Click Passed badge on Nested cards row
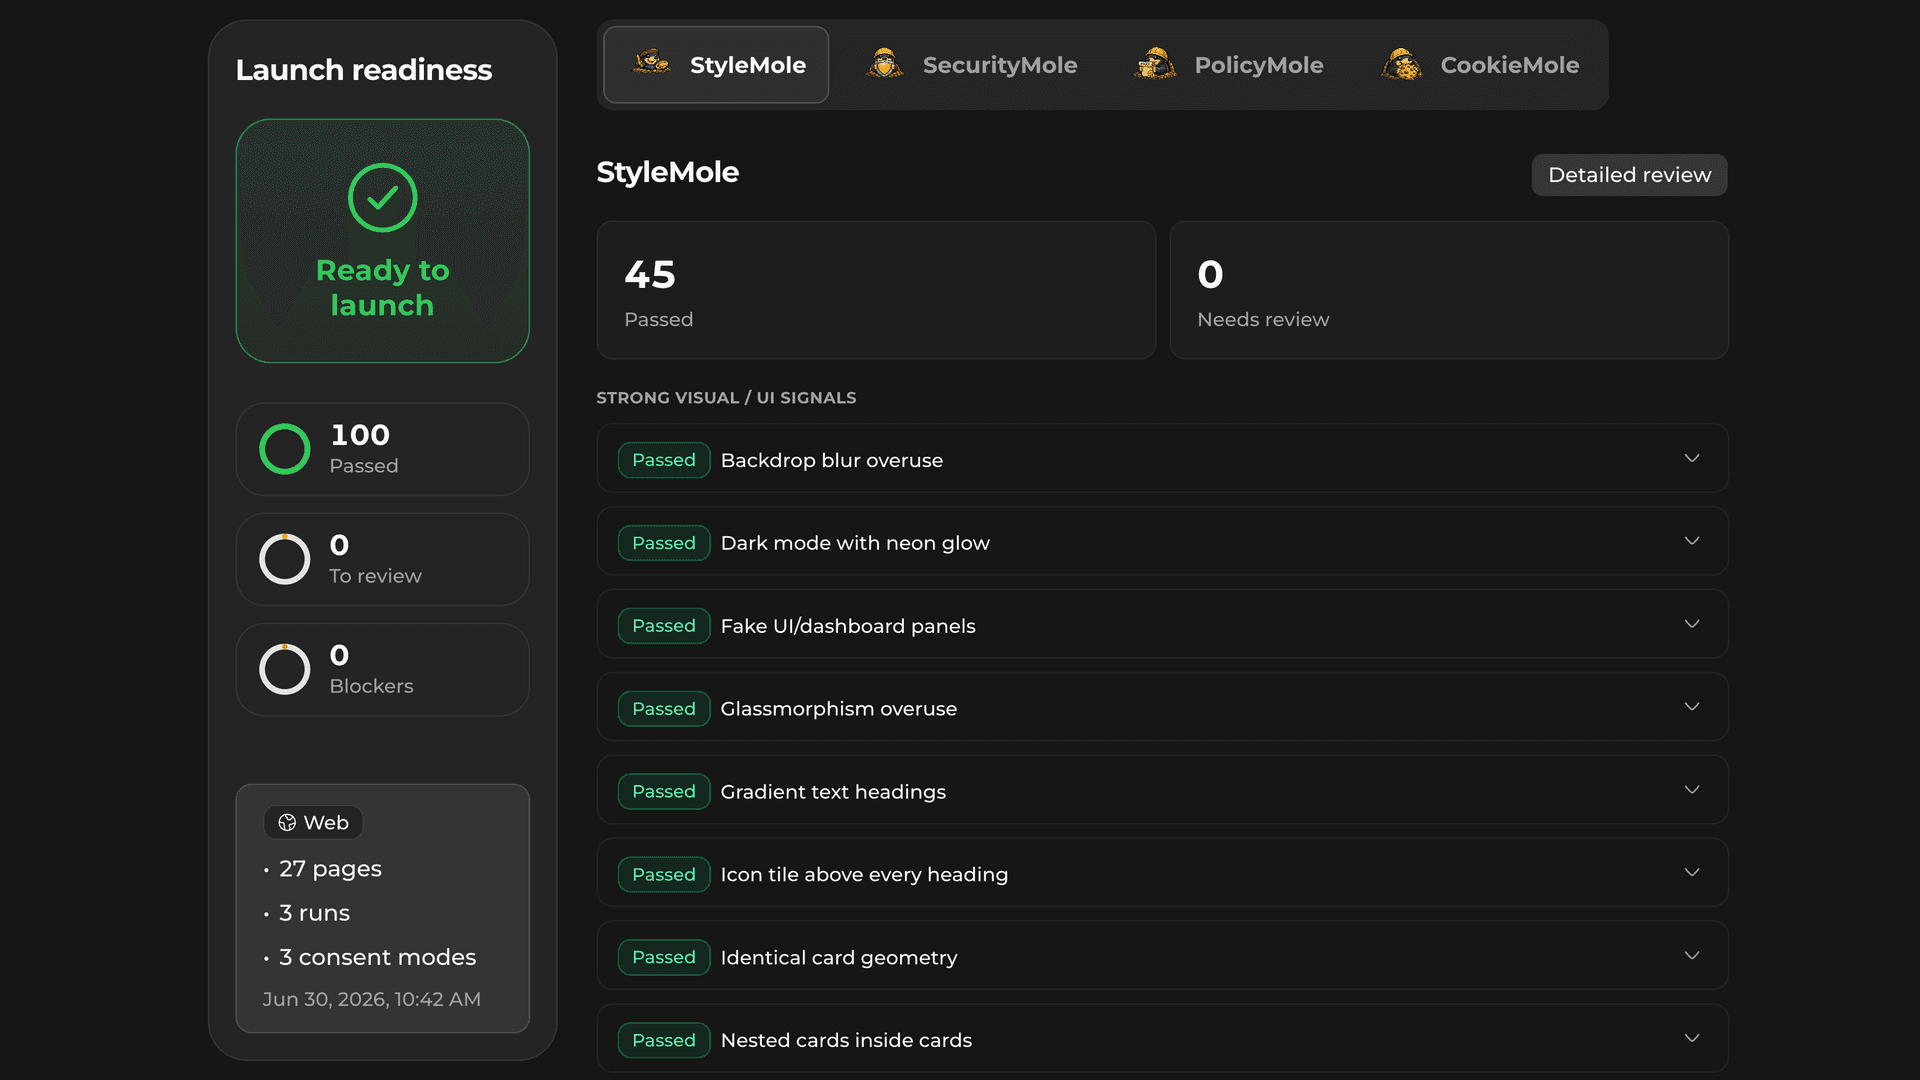 tap(664, 1040)
